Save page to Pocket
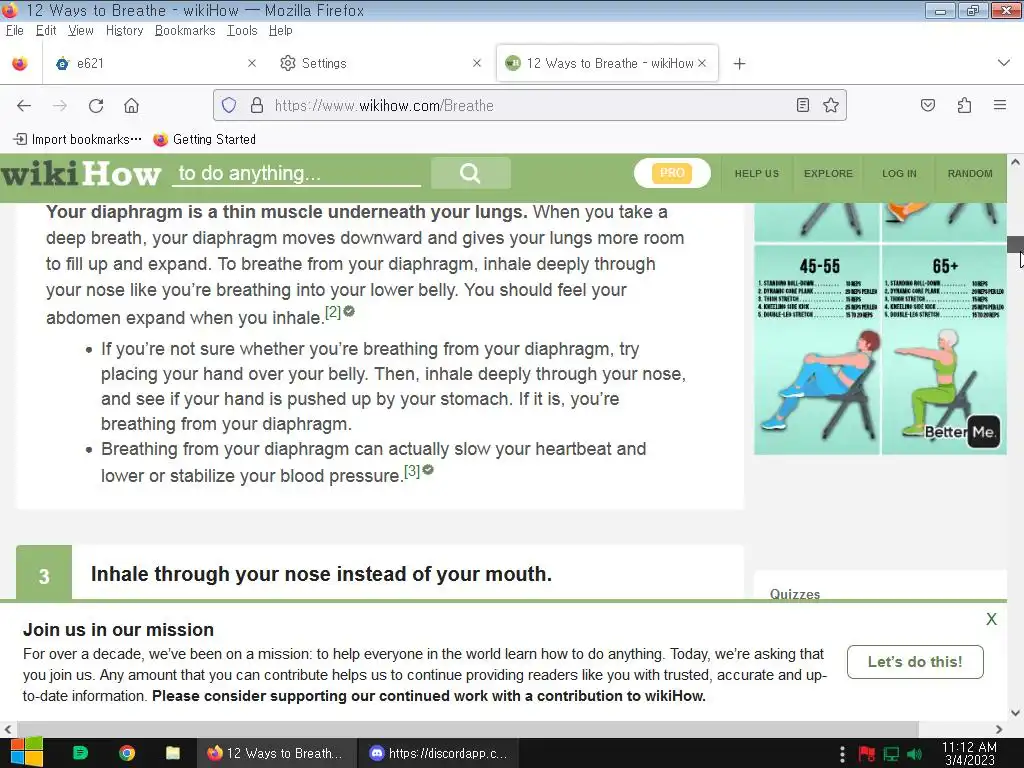Image resolution: width=1024 pixels, height=768 pixels. 928,105
